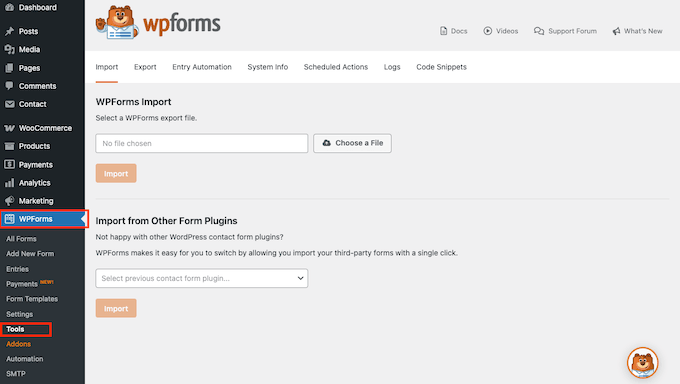
Task: Go to Posts in sidebar
Action: click(x=28, y=31)
